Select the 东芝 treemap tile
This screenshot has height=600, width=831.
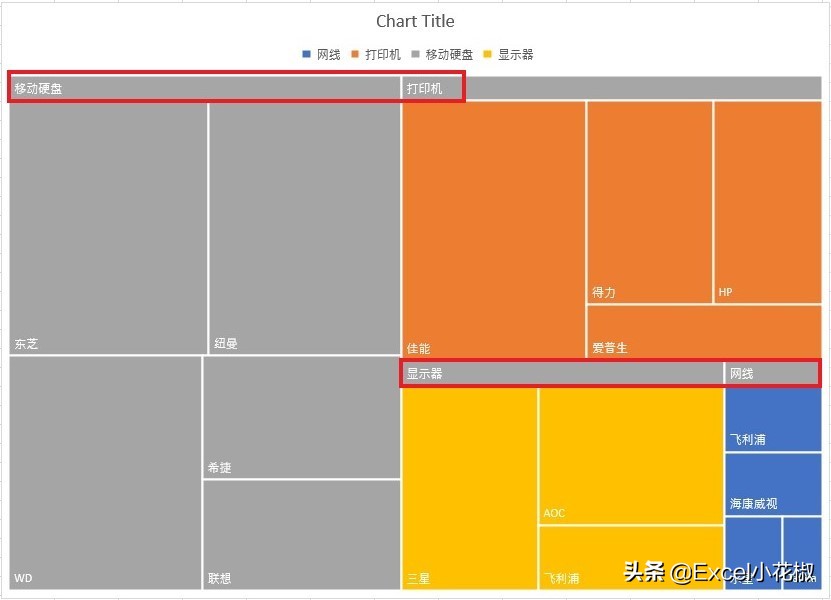(108, 228)
